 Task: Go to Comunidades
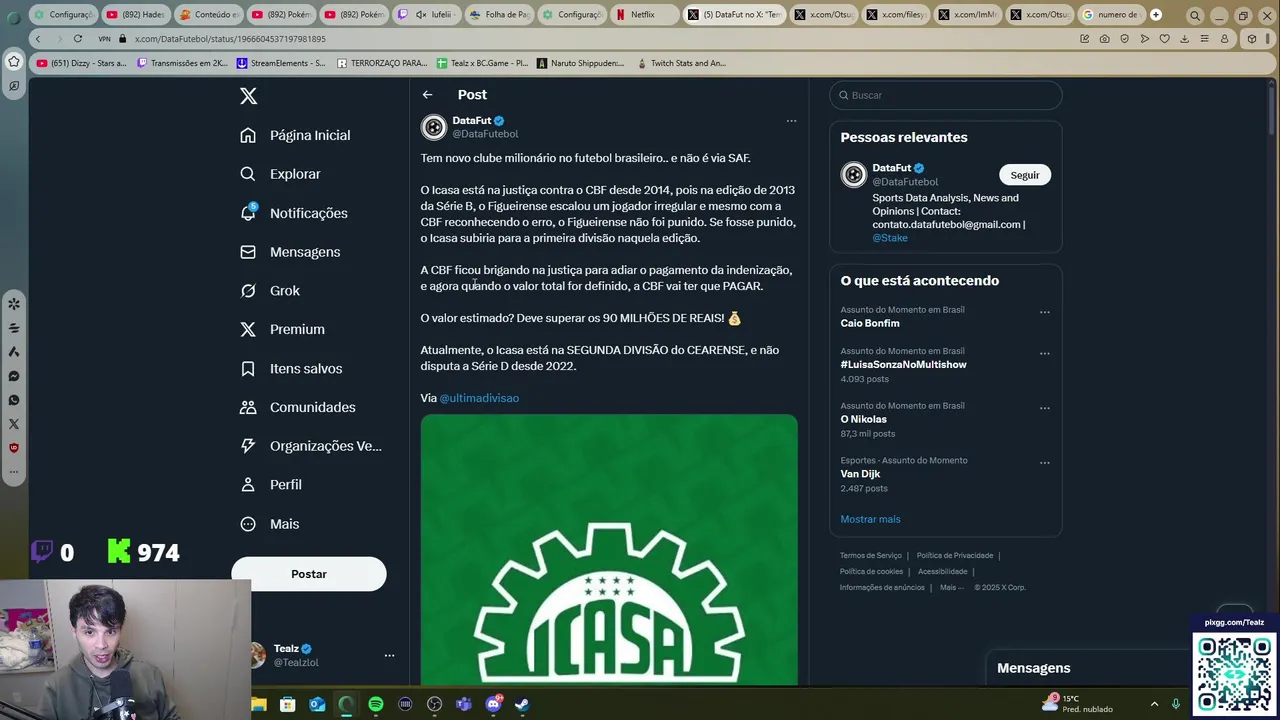click(x=298, y=407)
